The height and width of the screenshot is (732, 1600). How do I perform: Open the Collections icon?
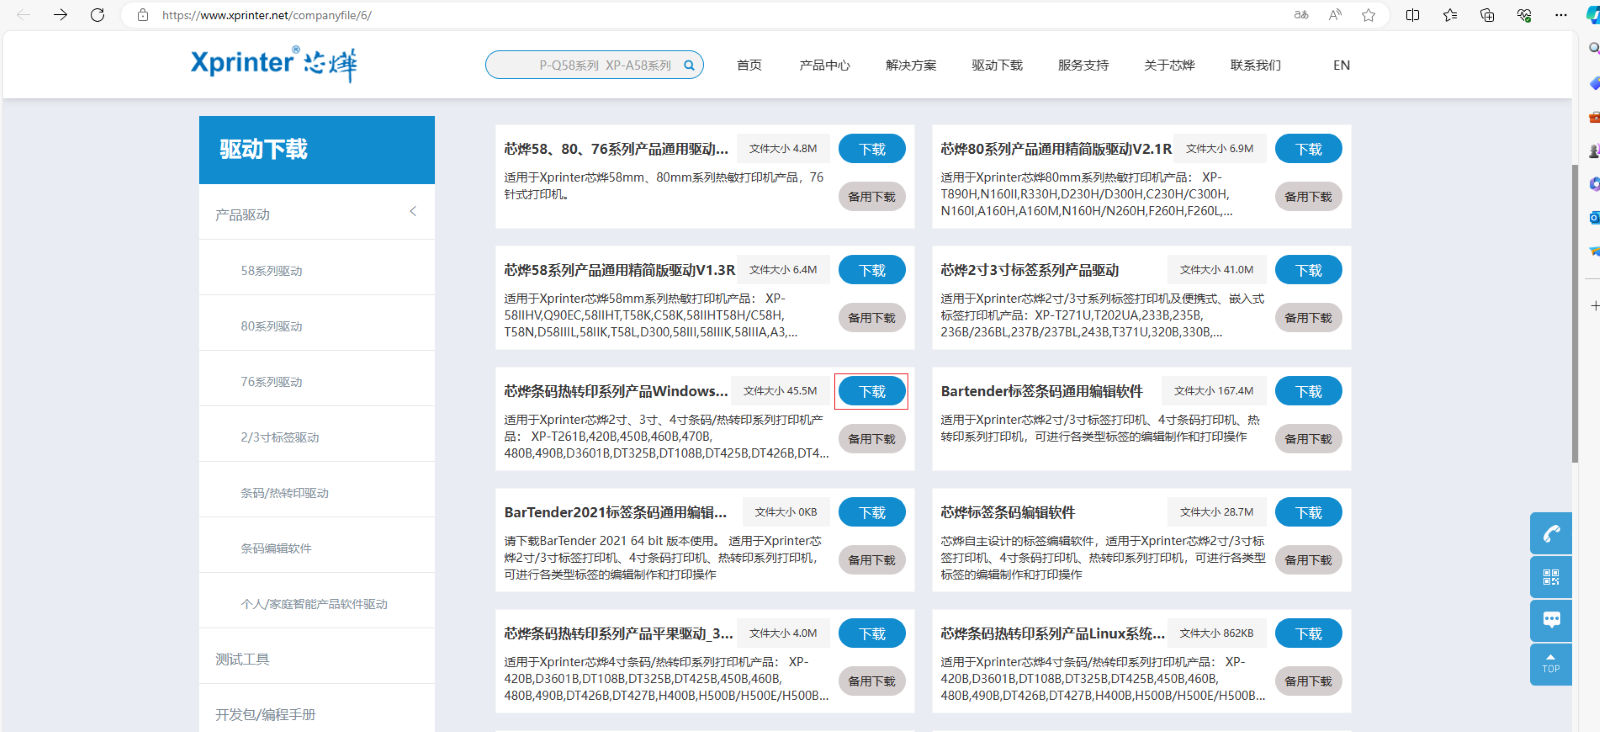(x=1487, y=15)
